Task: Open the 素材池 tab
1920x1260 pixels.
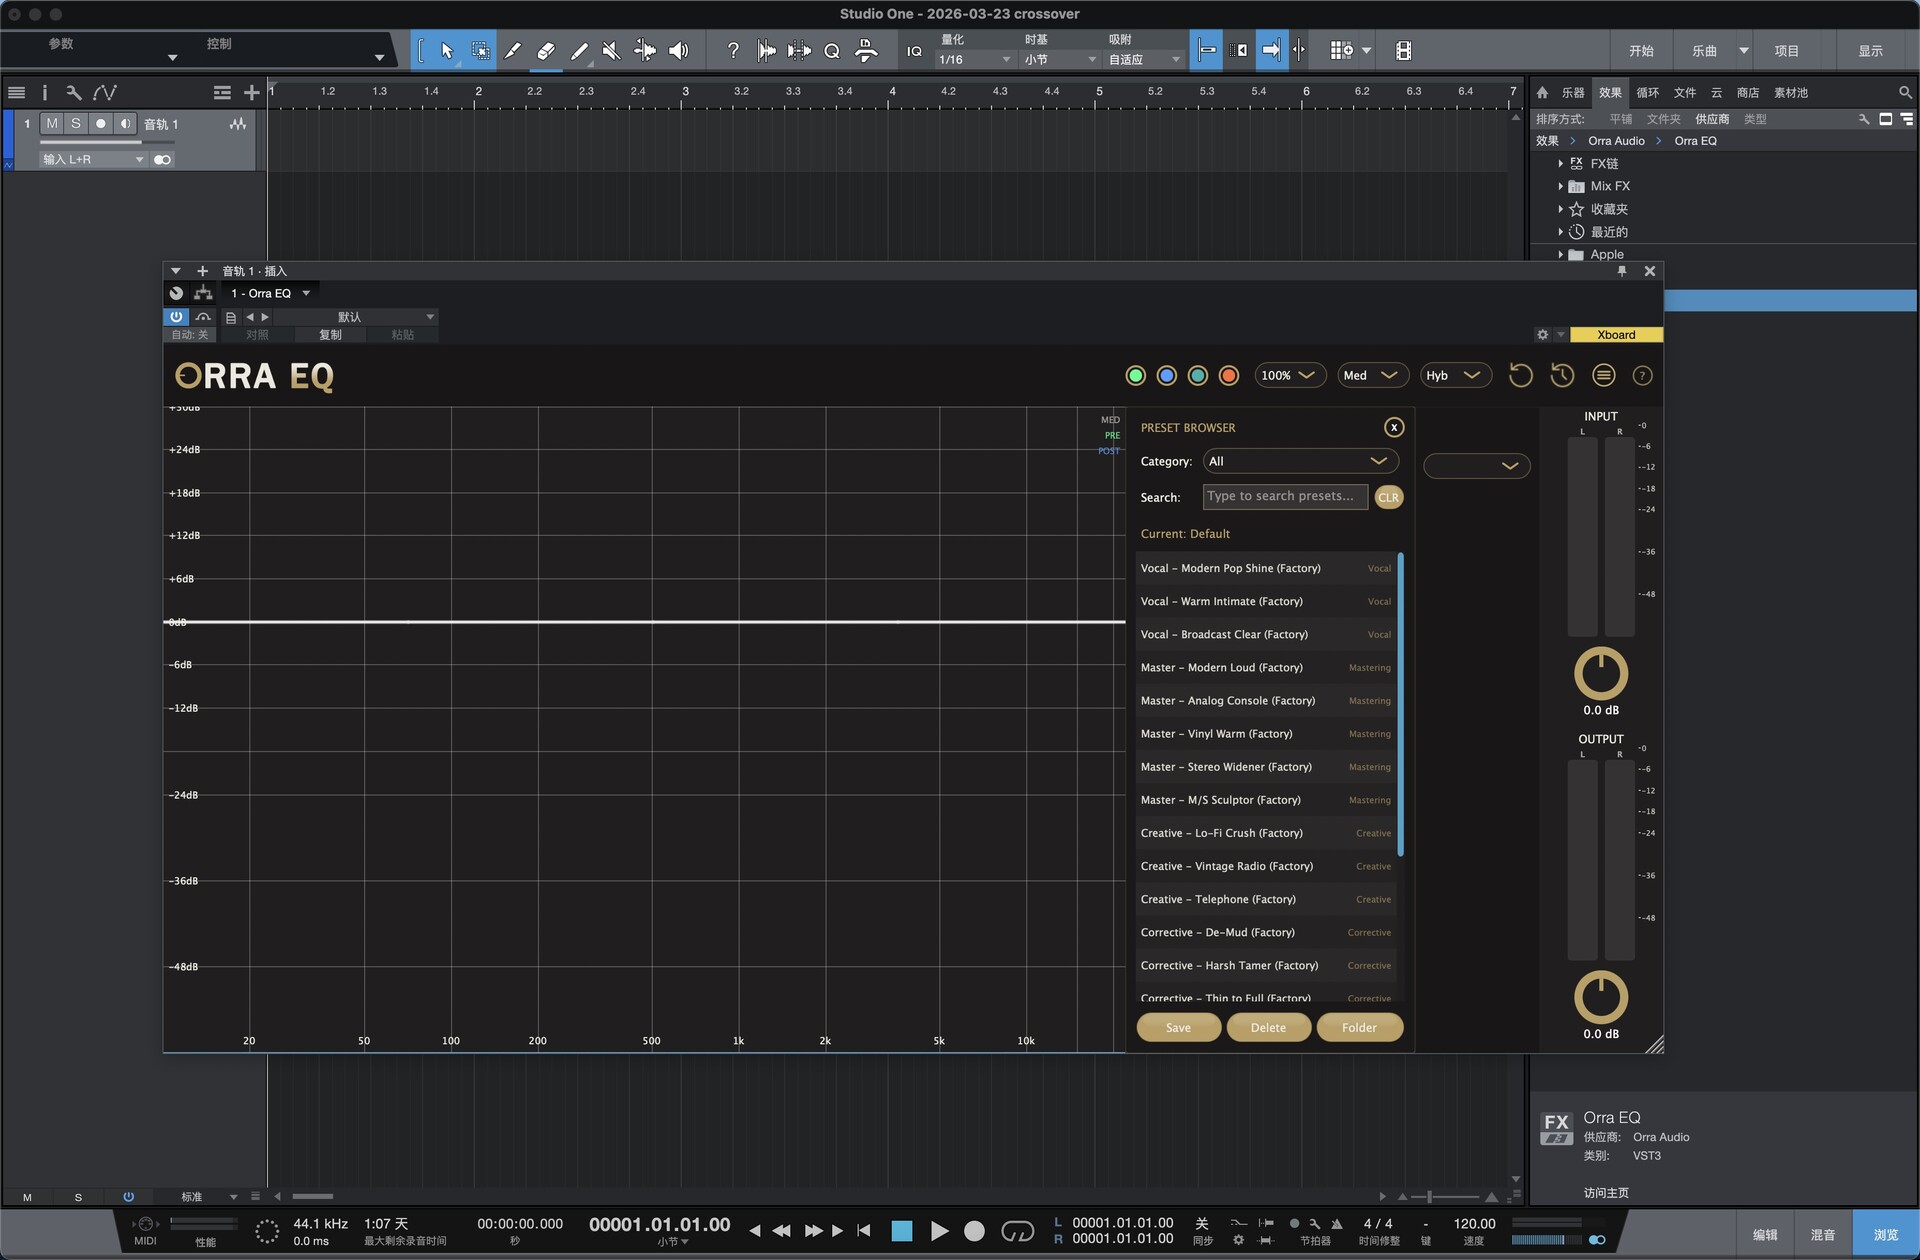Action: (1790, 93)
